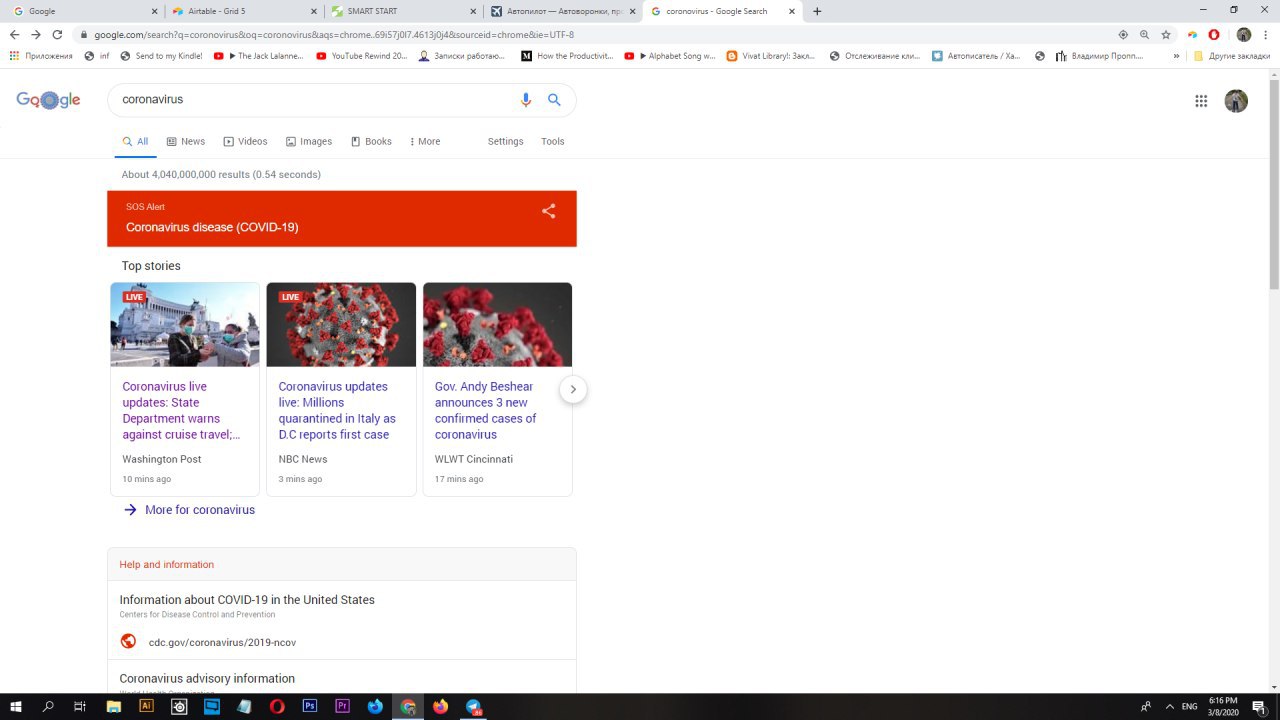
Task: Click the blue magnifier search button
Action: point(554,100)
